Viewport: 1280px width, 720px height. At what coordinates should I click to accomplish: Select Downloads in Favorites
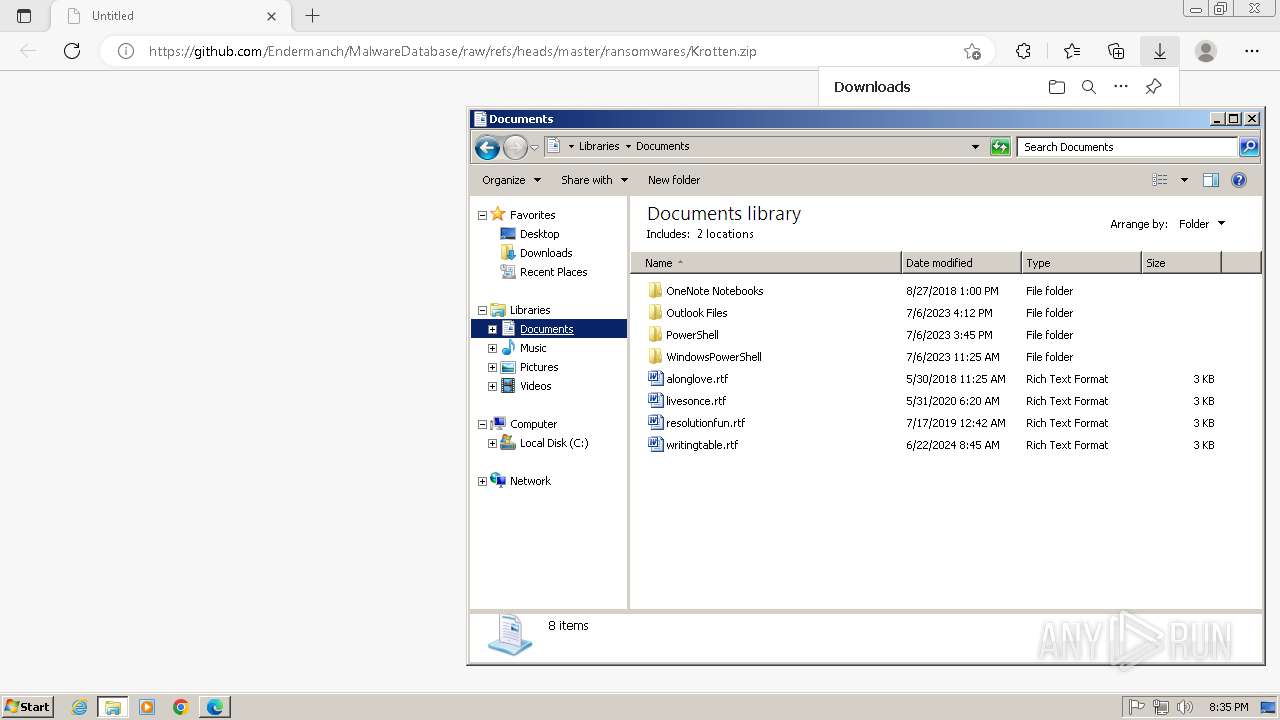545,253
